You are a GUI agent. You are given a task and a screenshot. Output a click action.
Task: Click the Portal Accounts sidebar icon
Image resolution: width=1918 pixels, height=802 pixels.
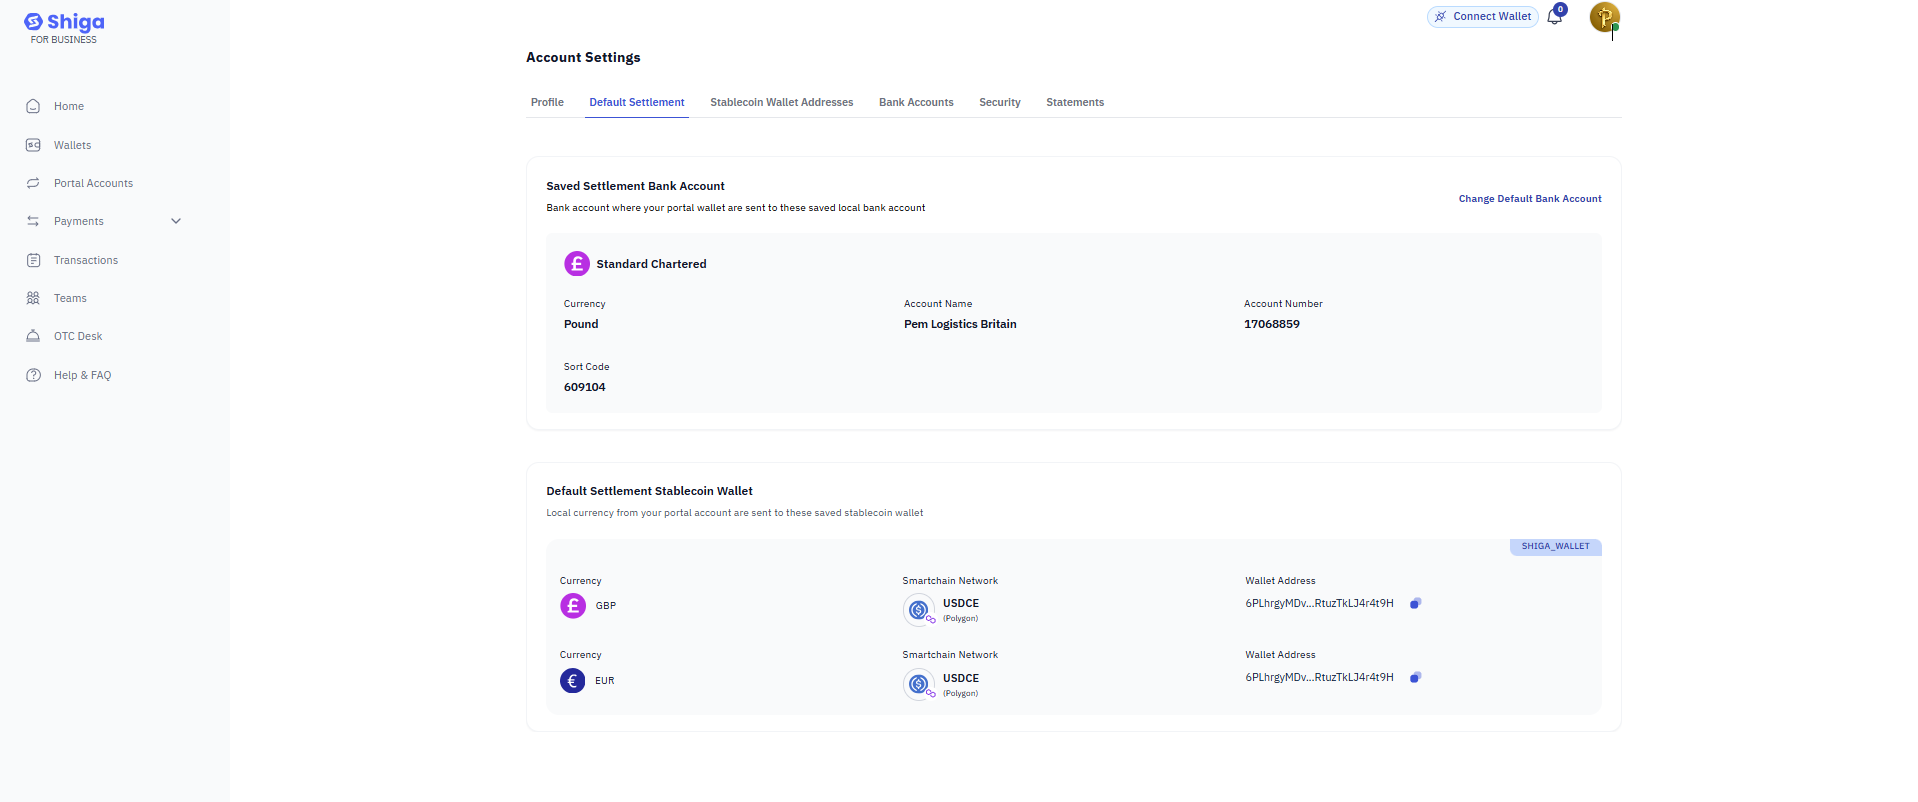33,183
